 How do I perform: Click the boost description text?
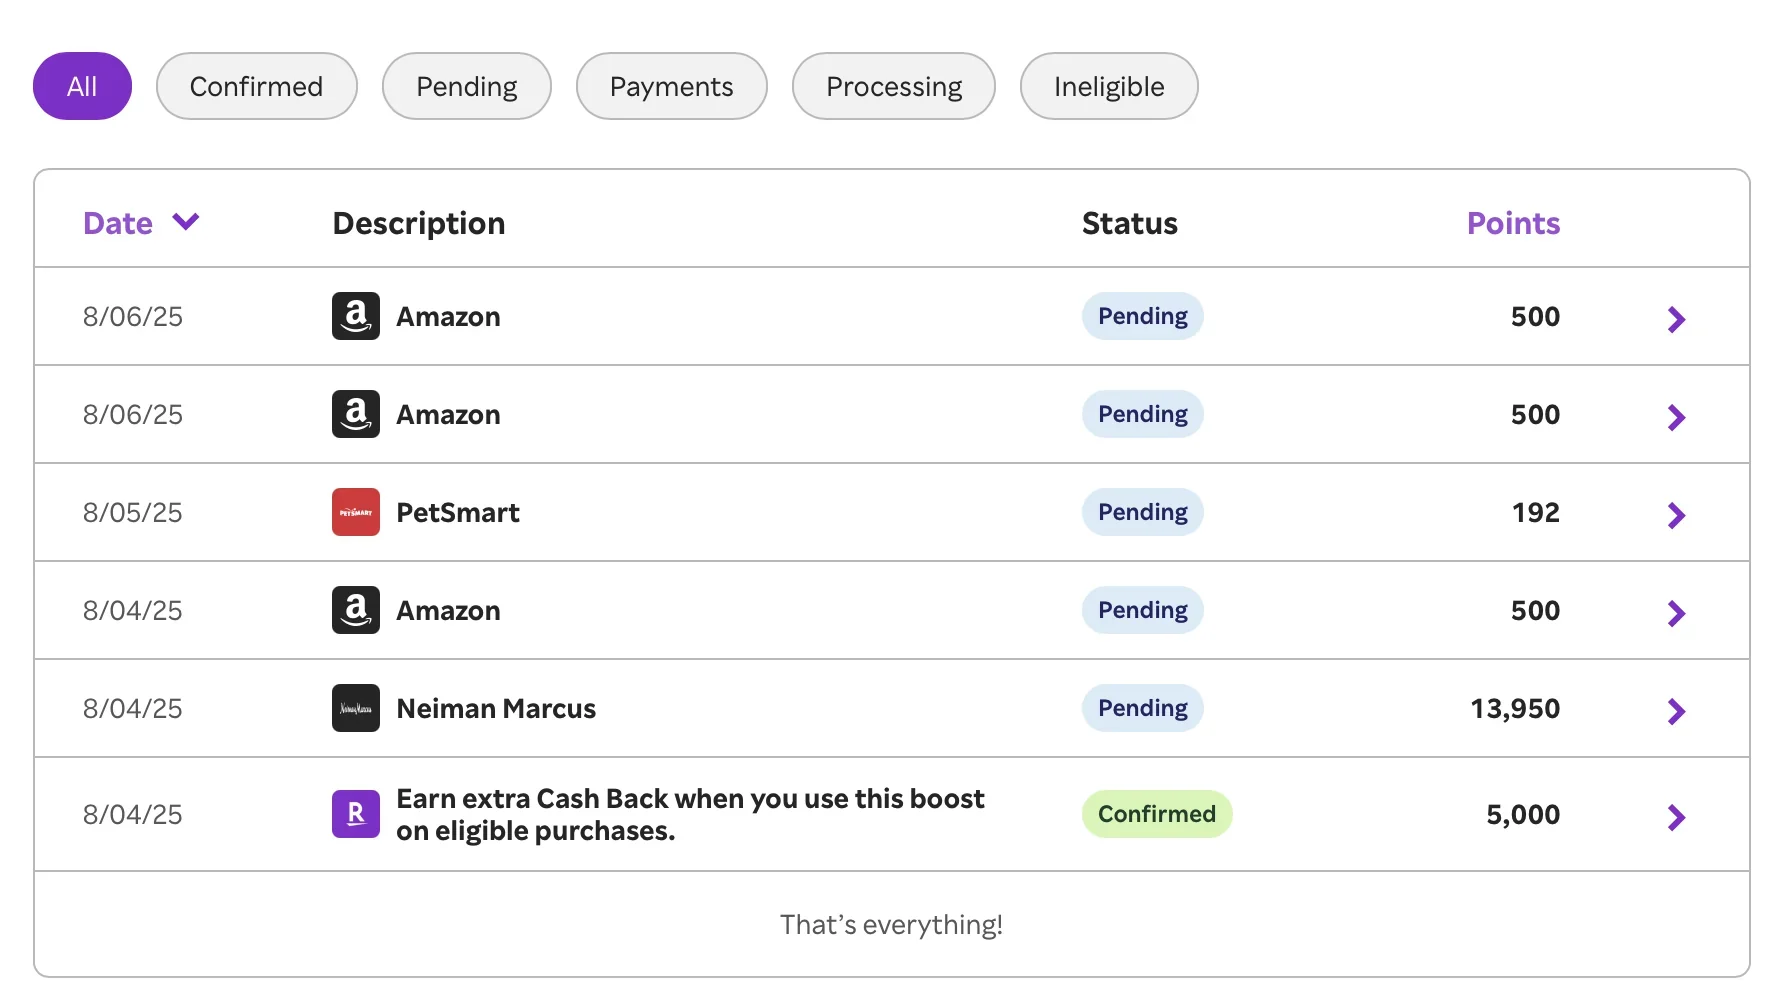click(690, 814)
